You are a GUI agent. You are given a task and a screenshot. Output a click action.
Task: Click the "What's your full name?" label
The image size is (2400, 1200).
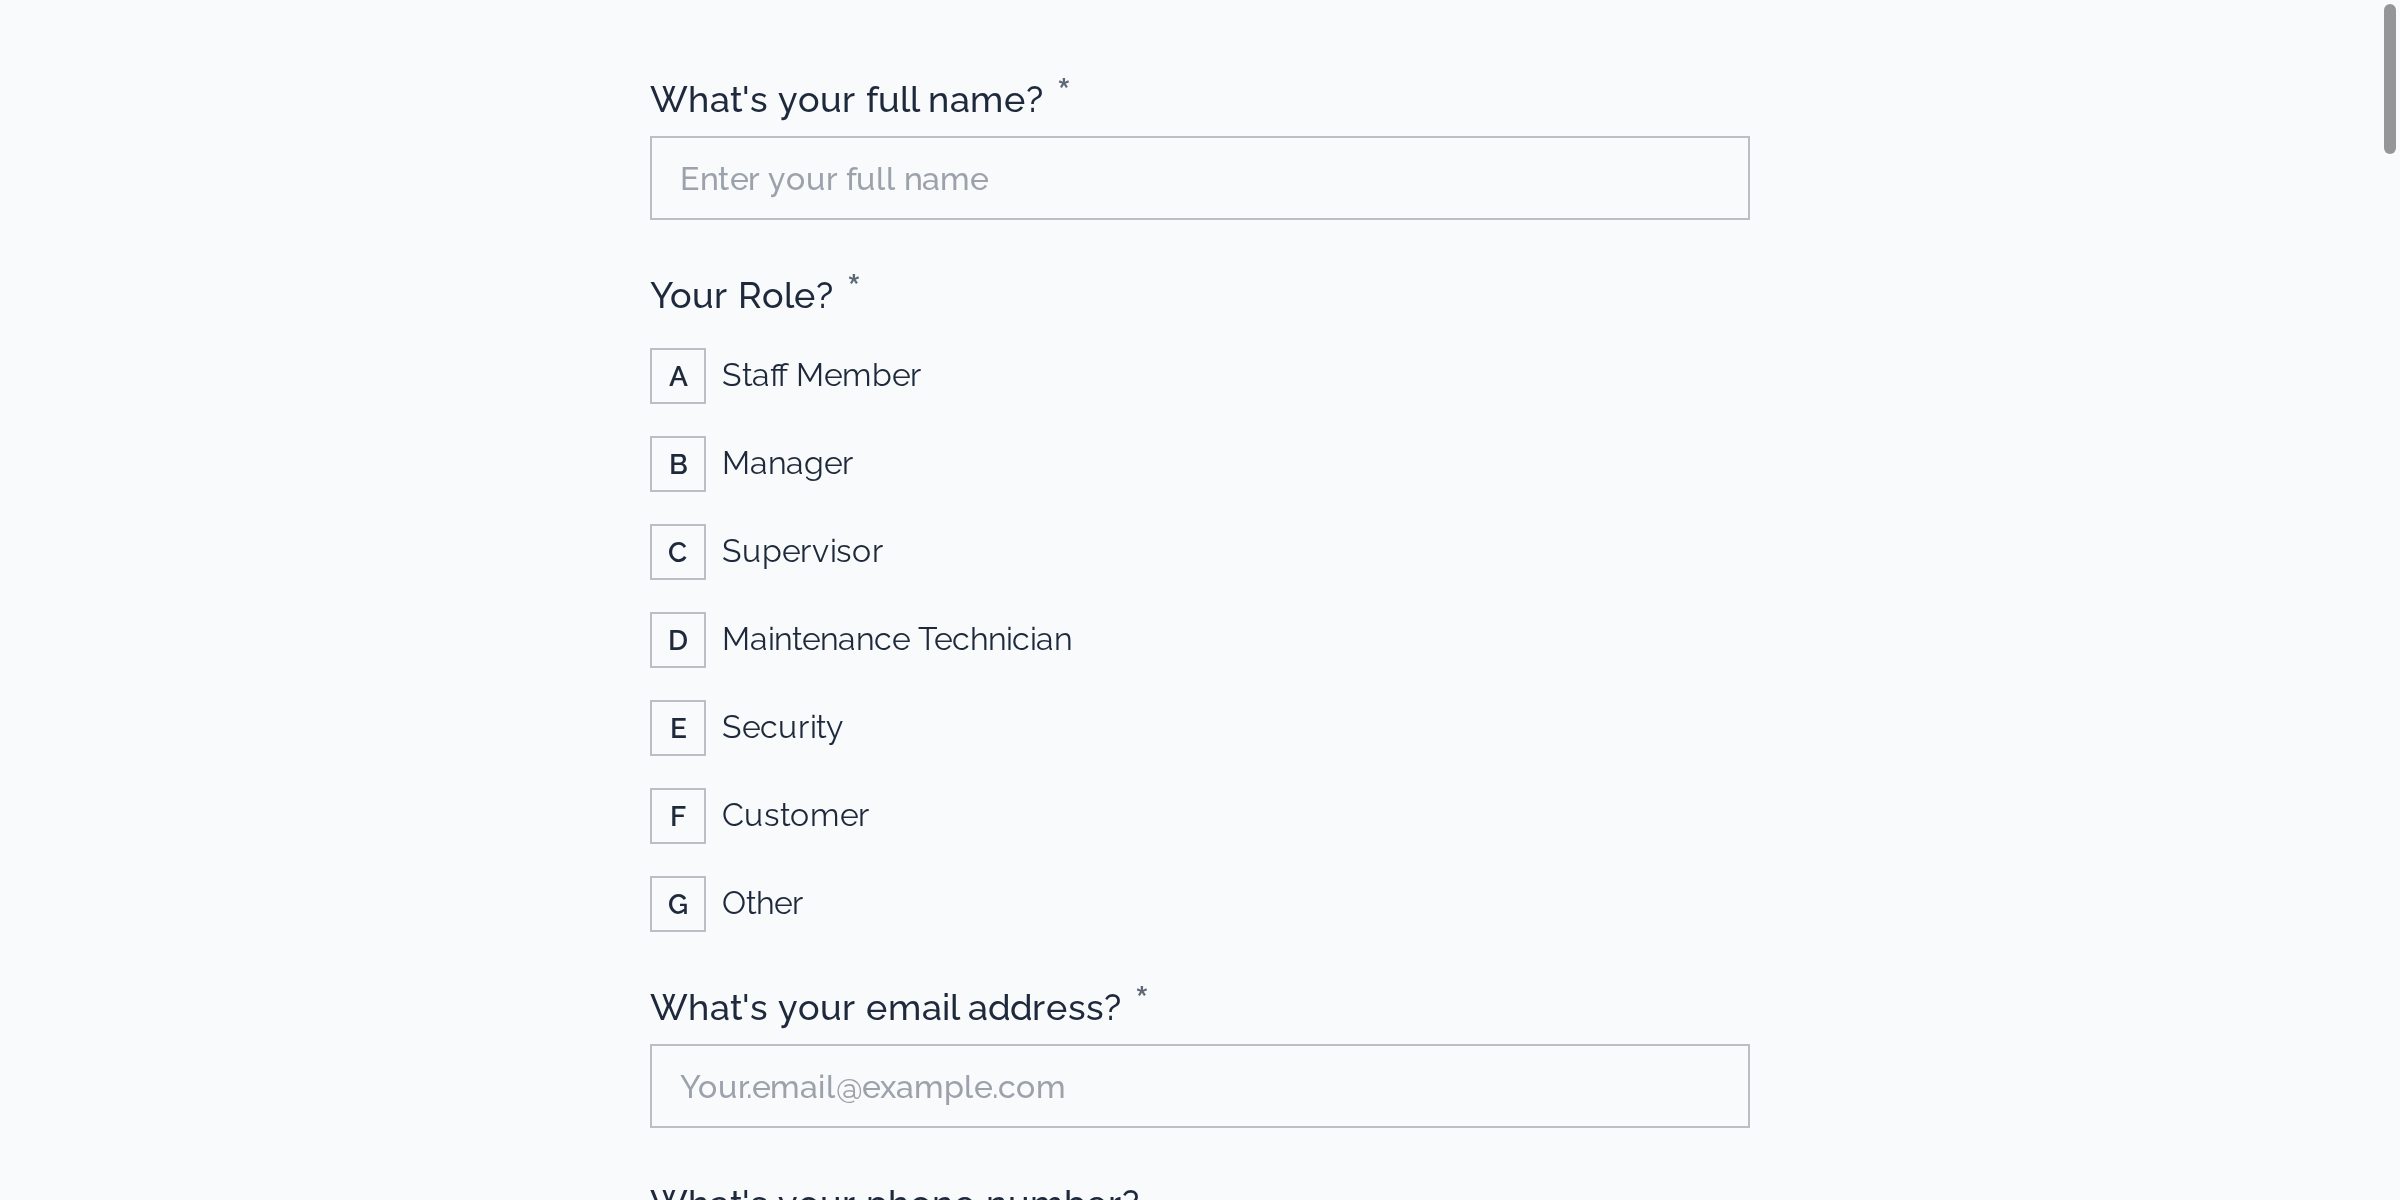pos(846,100)
